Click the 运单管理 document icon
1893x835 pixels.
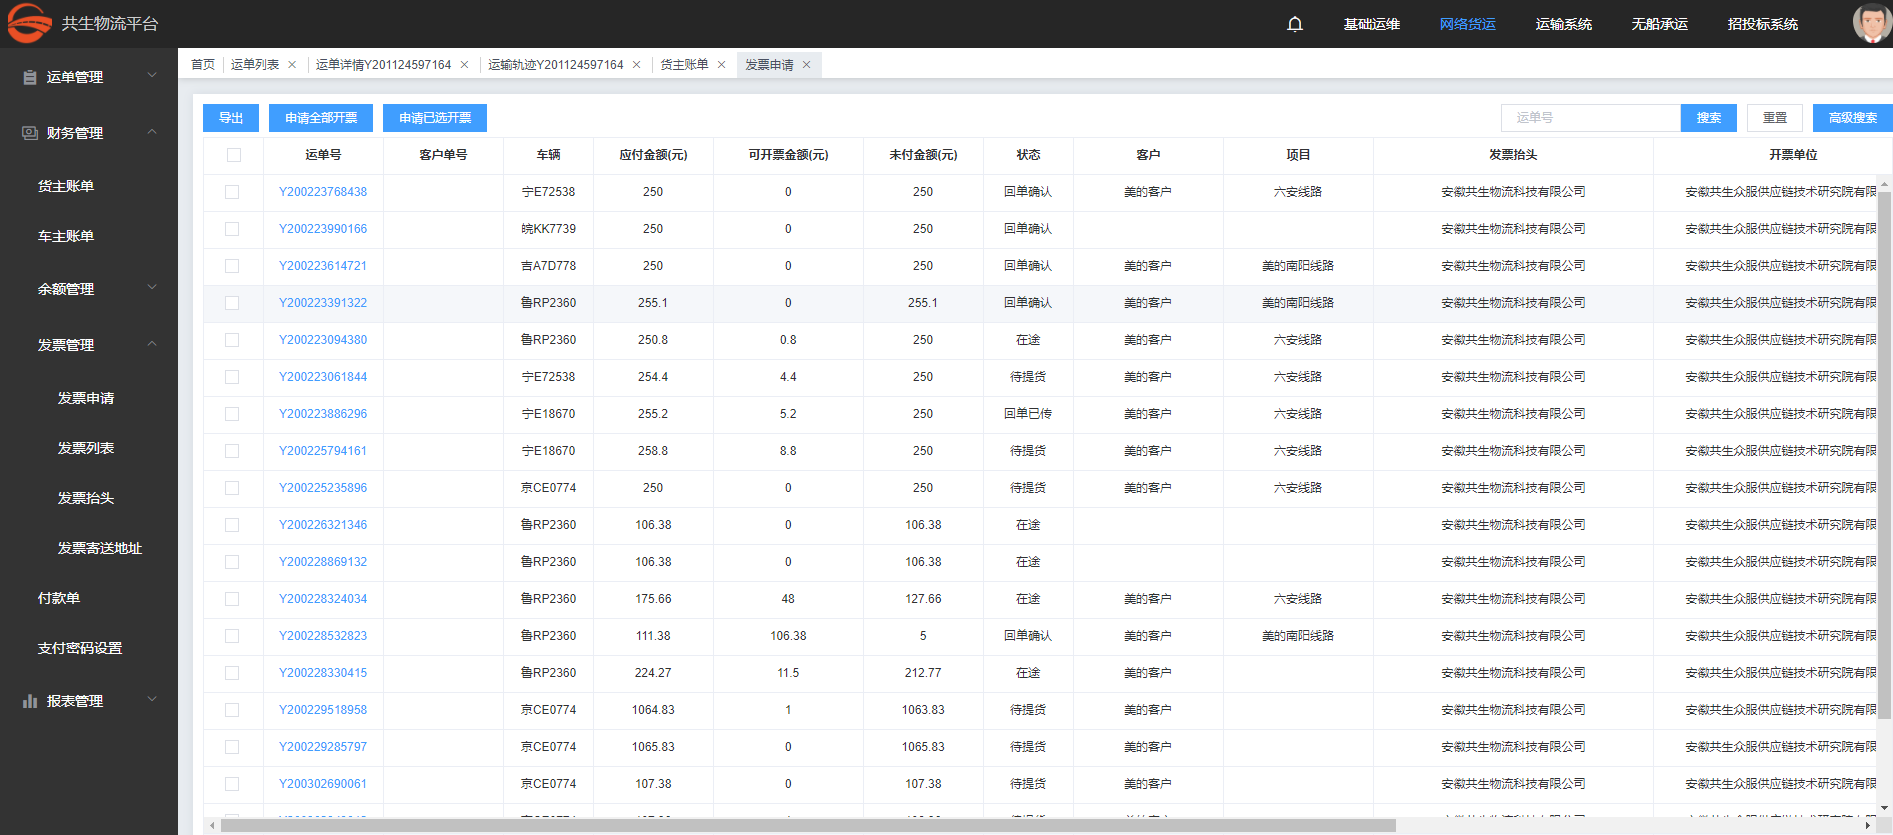(30, 77)
